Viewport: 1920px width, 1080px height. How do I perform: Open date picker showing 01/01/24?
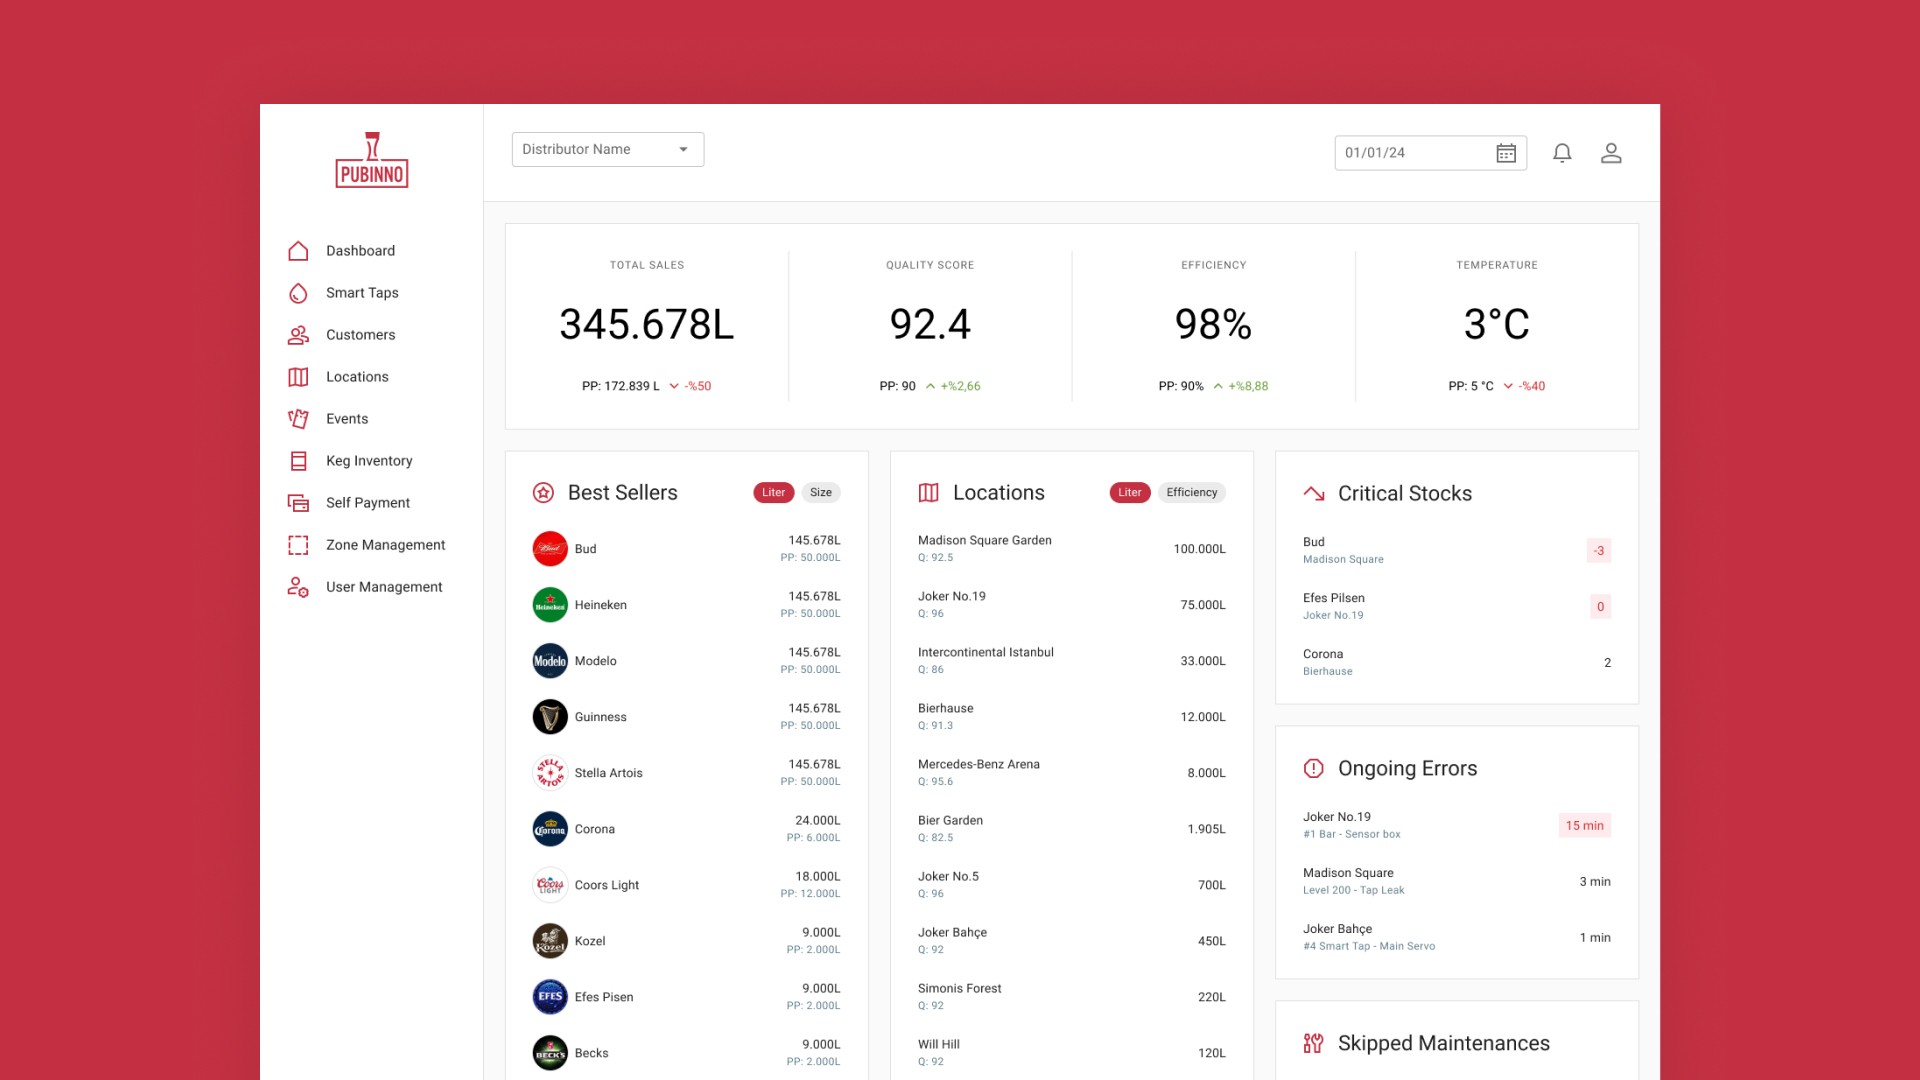(x=1410, y=153)
